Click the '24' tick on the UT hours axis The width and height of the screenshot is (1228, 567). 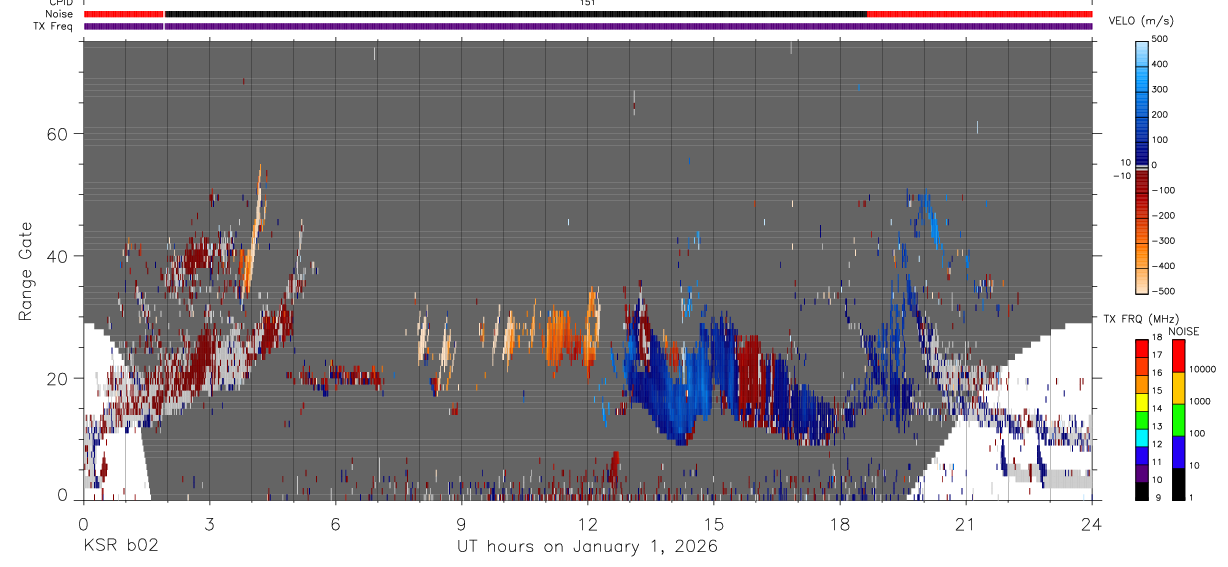pyautogui.click(x=1092, y=524)
